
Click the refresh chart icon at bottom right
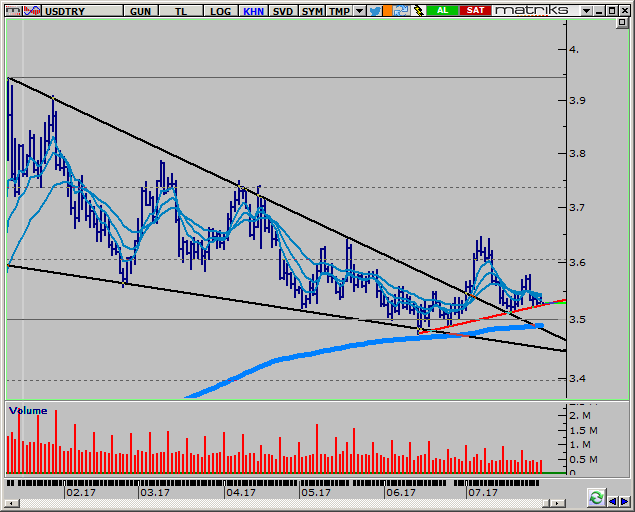(595, 497)
